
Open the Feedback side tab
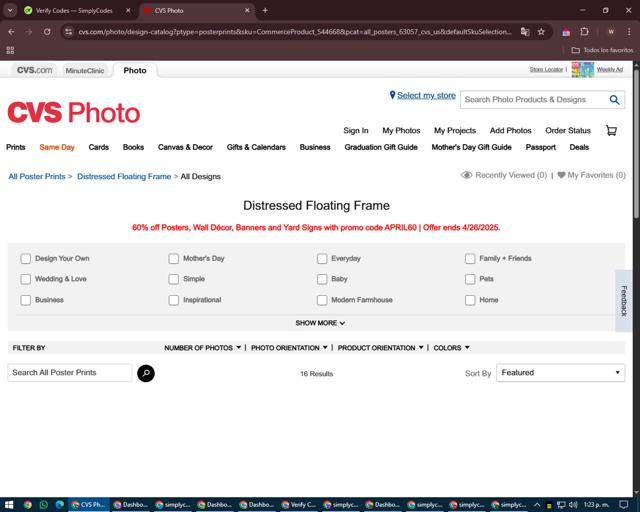tap(624, 301)
